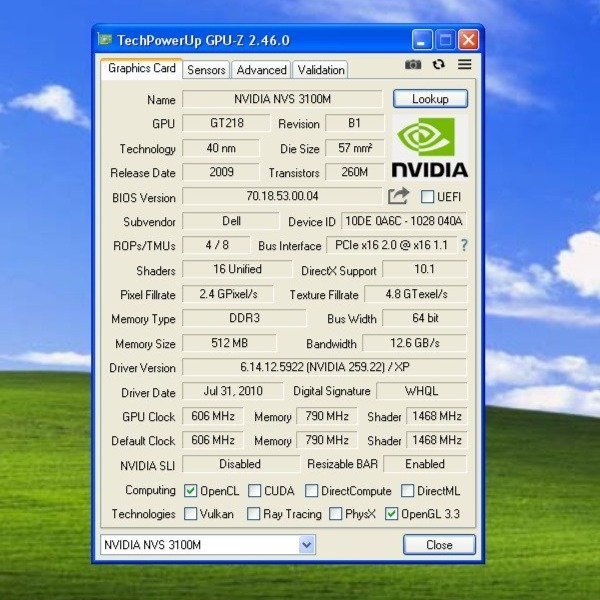Toggle the DirectML checkbox
Screen dimensions: 600x600
click(x=407, y=491)
